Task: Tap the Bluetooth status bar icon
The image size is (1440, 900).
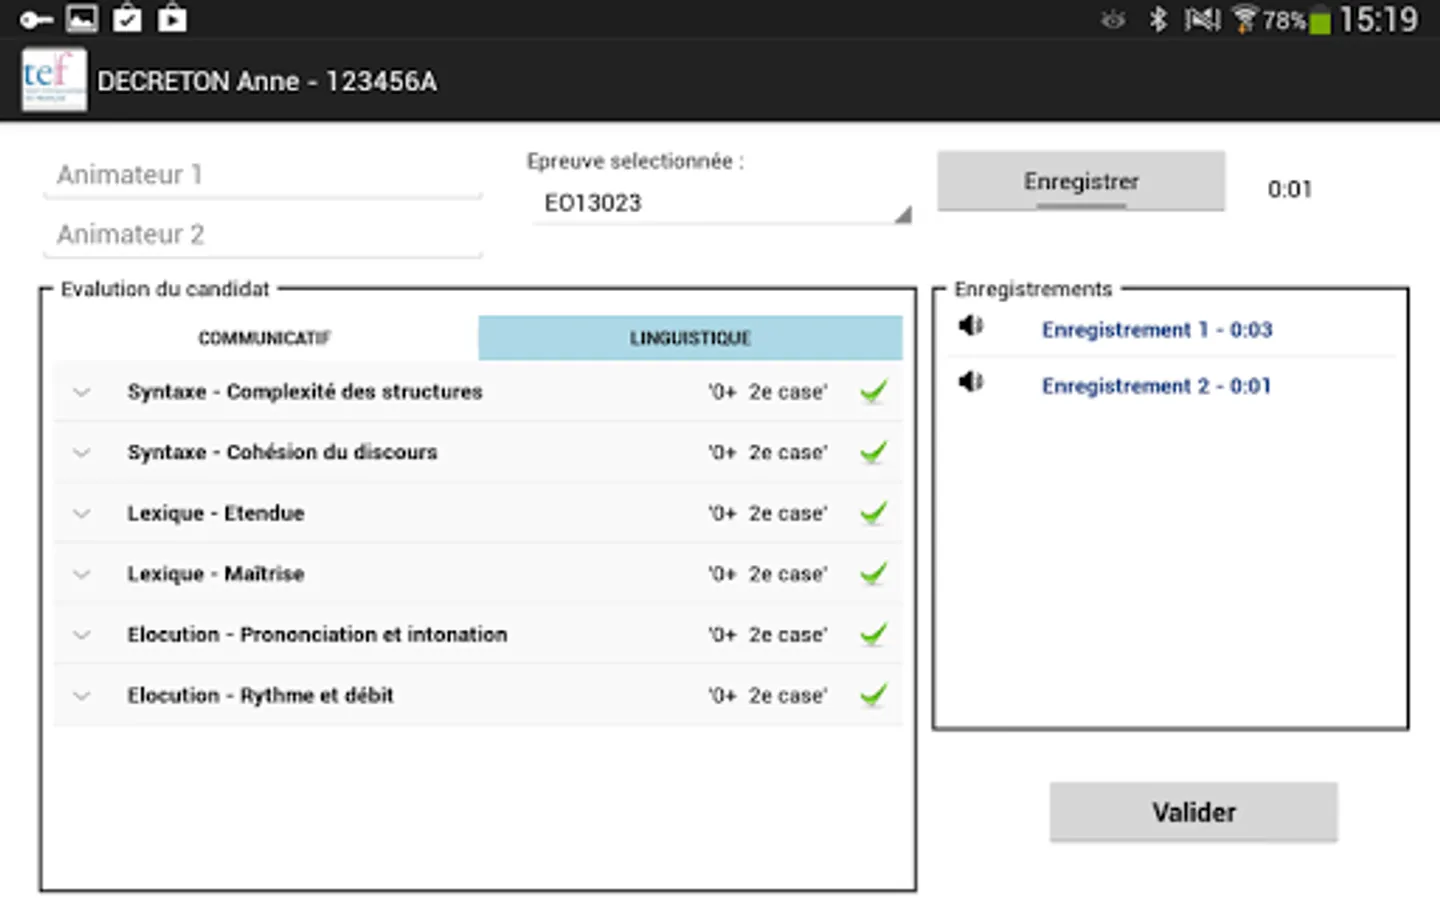Action: [x=1158, y=19]
